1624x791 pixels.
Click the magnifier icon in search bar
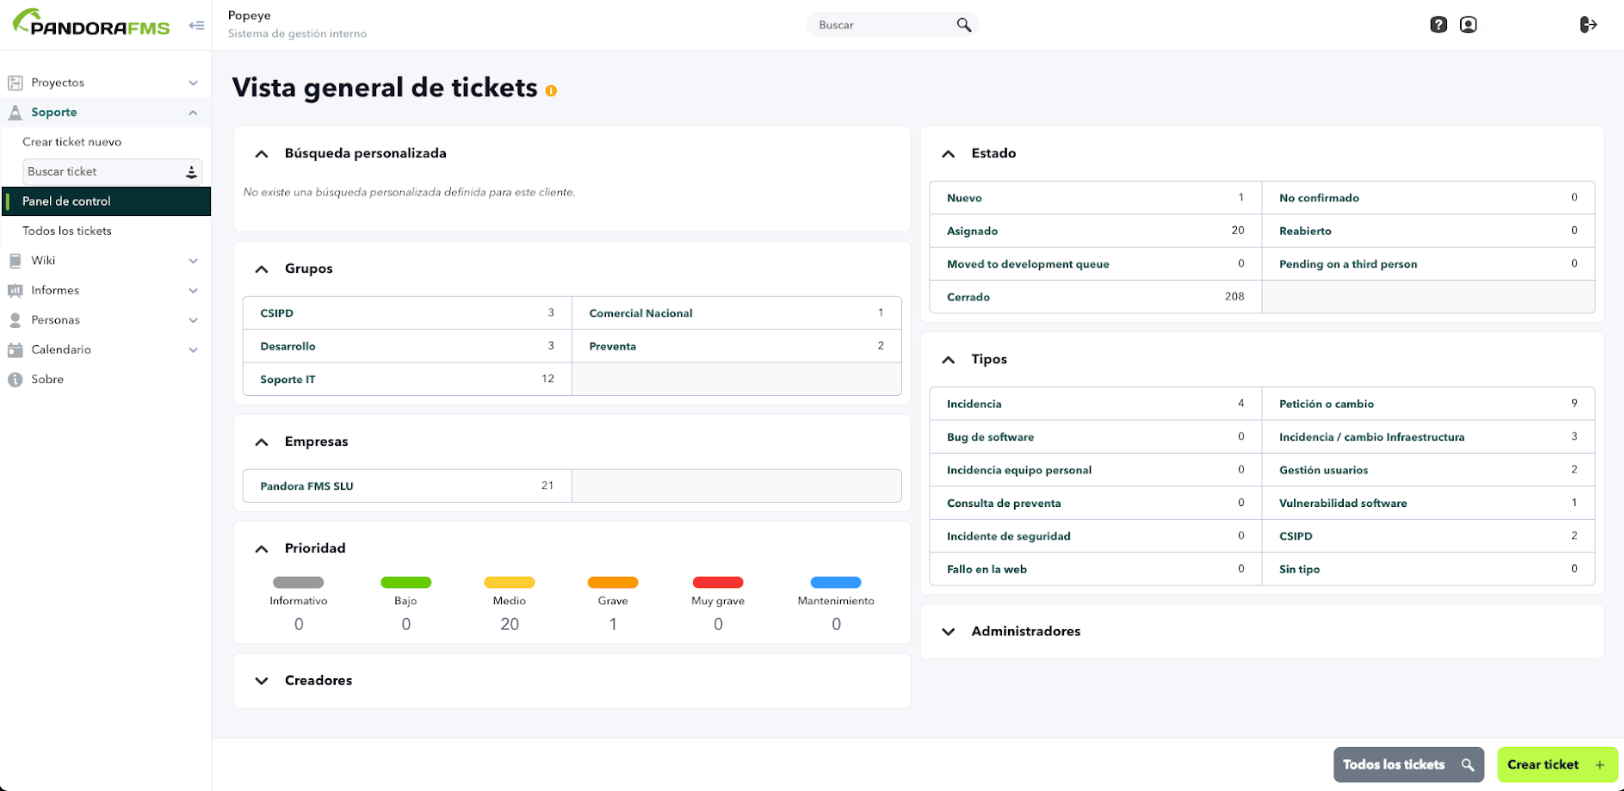click(x=963, y=25)
